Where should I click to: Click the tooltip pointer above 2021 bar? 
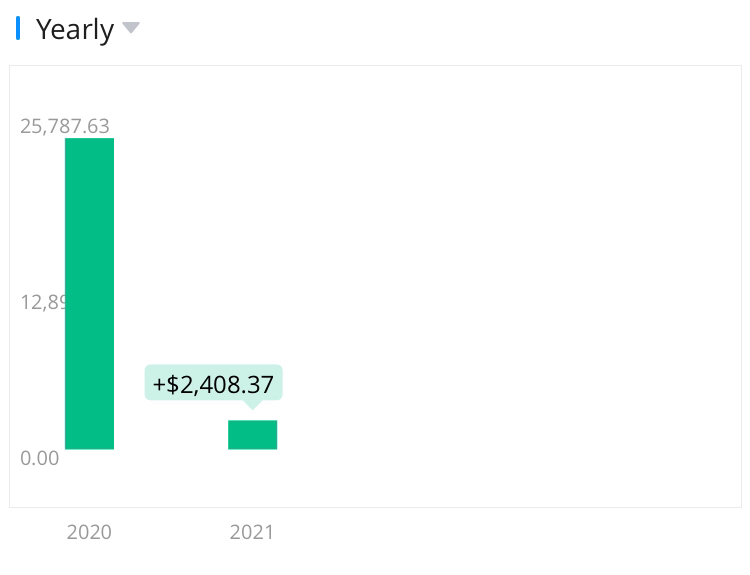(x=252, y=404)
